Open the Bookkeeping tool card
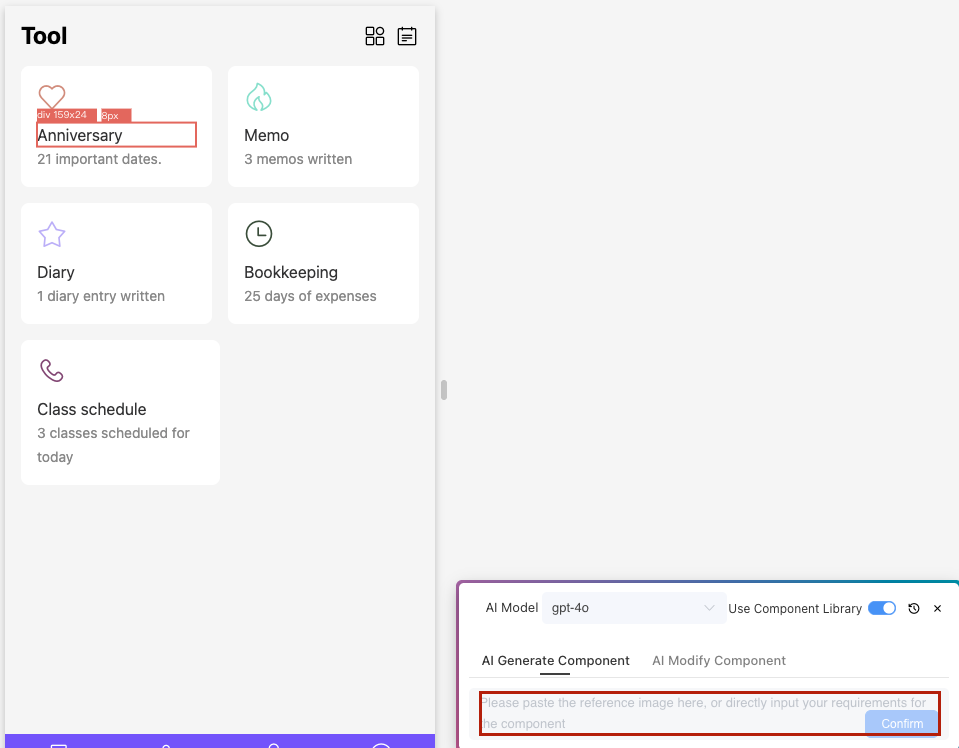The image size is (959, 748). [x=323, y=263]
